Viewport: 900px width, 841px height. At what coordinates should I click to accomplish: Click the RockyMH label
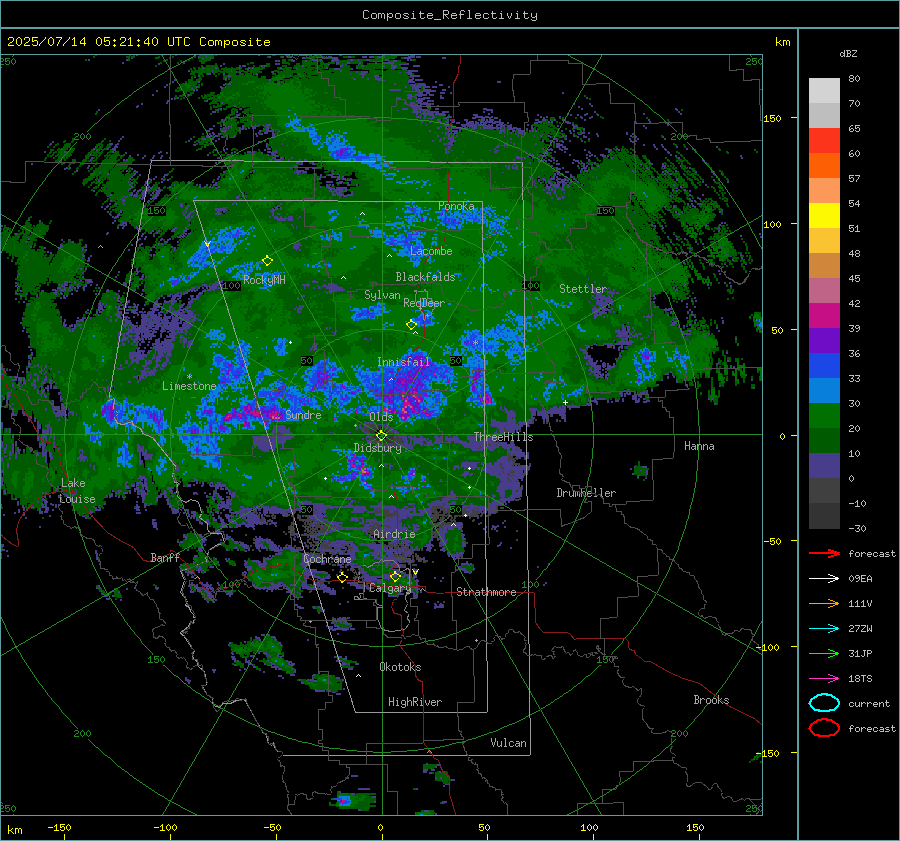coord(264,280)
